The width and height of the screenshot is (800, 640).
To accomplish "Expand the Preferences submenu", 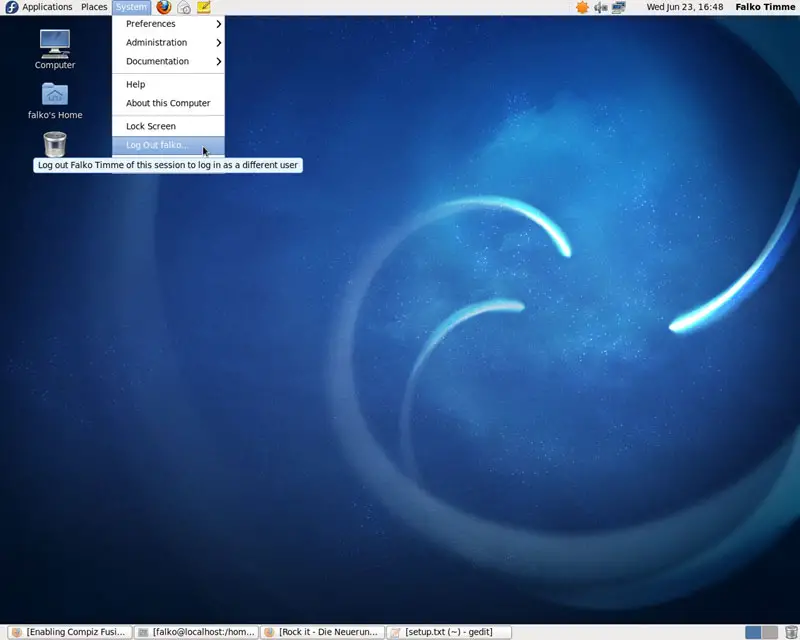I will click(168, 24).
